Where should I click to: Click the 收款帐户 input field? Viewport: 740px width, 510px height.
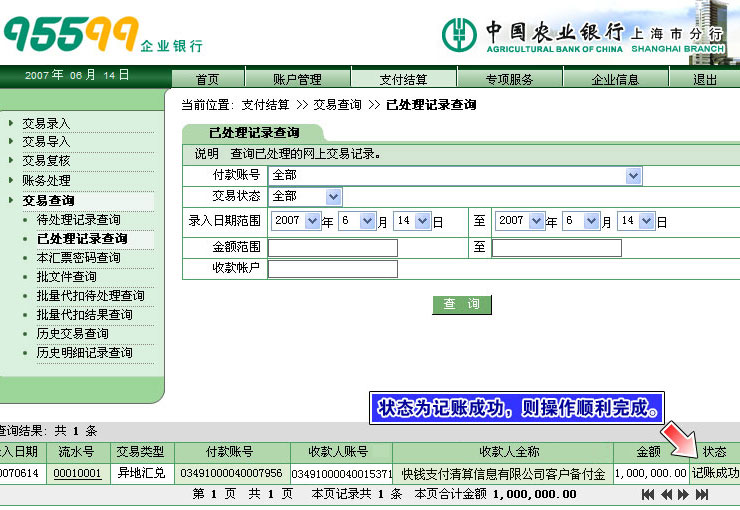[x=333, y=269]
